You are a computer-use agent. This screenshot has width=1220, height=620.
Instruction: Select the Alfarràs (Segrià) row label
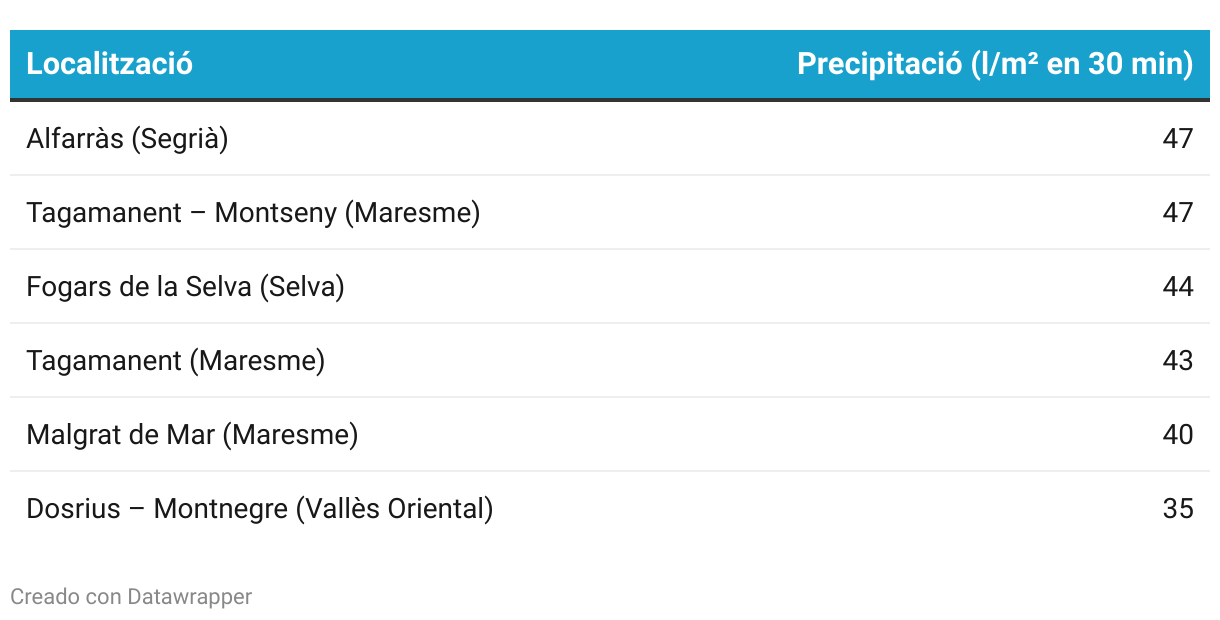127,138
